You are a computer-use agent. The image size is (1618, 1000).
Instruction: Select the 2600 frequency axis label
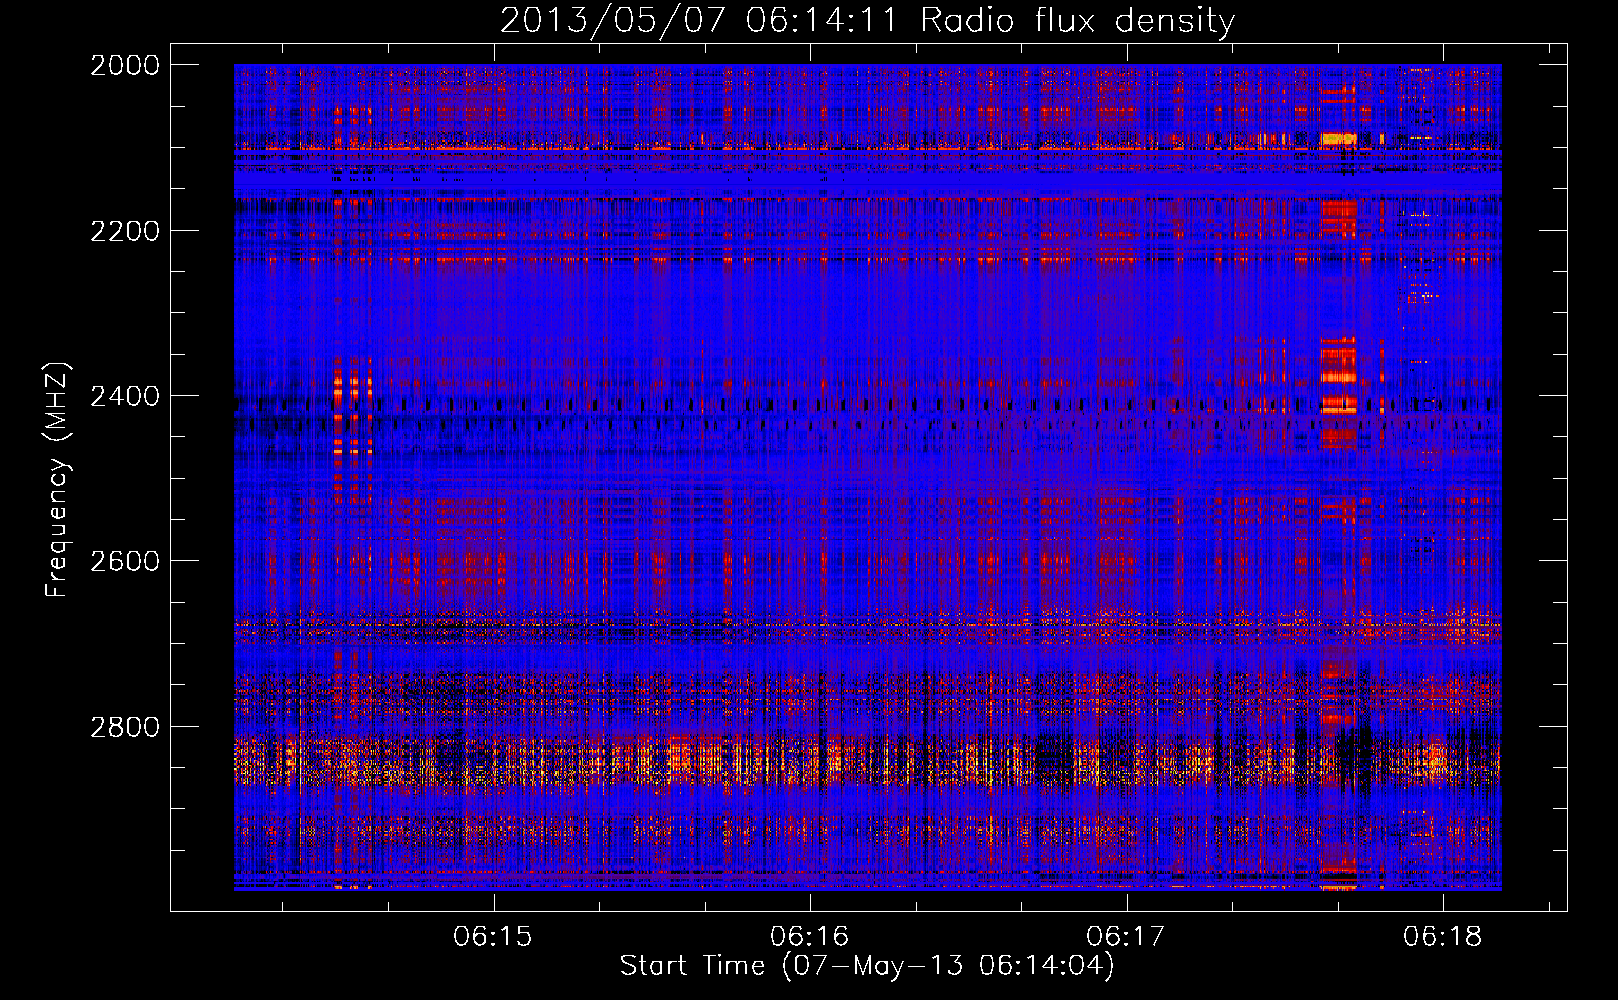[x=125, y=561]
